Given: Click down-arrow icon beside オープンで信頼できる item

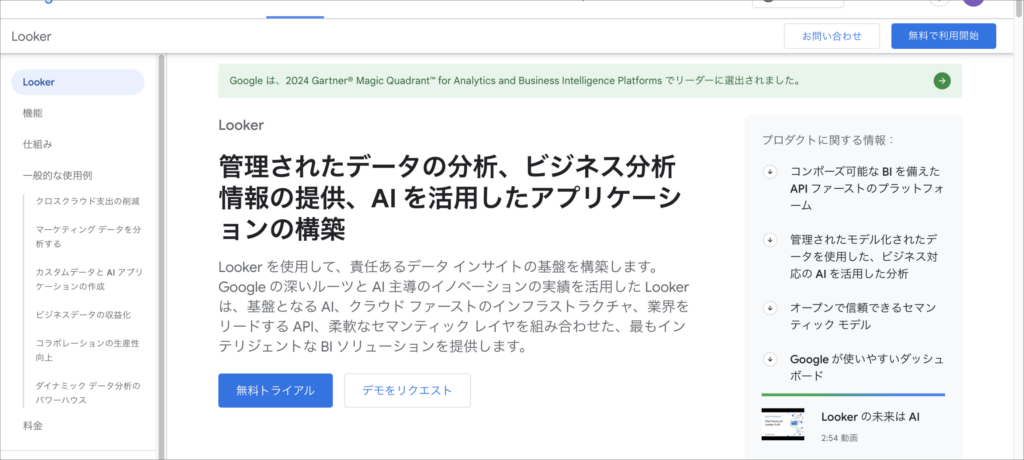Looking at the screenshot, I should (770, 309).
